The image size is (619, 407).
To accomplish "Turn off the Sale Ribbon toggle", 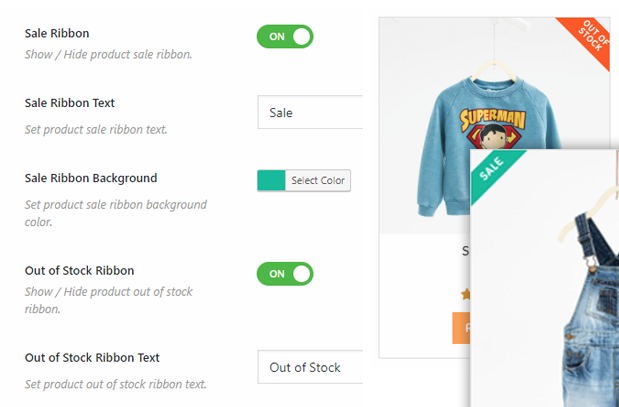I will pos(285,36).
